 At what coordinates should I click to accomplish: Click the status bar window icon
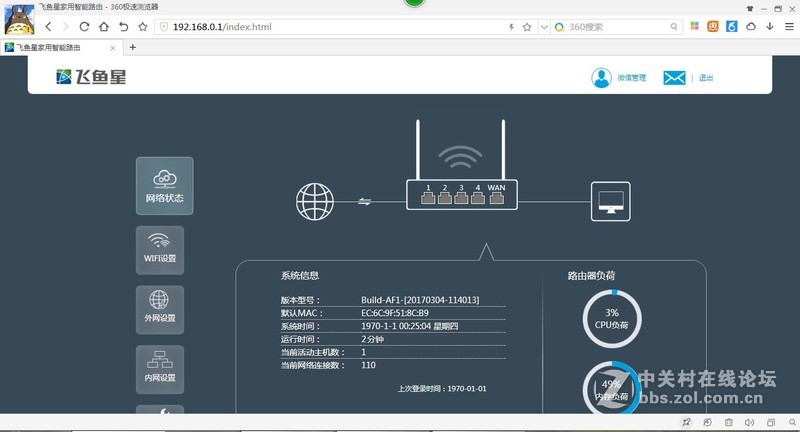pyautogui.click(x=770, y=422)
